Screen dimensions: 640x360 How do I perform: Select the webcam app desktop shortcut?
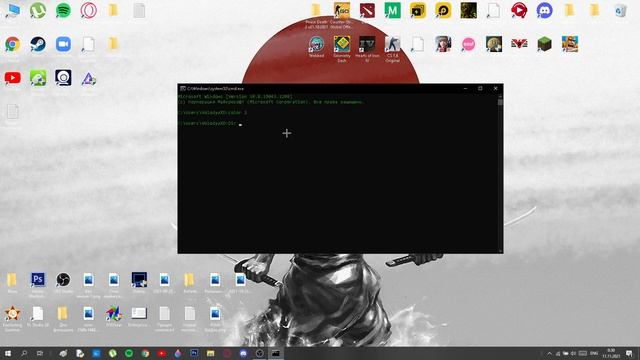pos(63,78)
